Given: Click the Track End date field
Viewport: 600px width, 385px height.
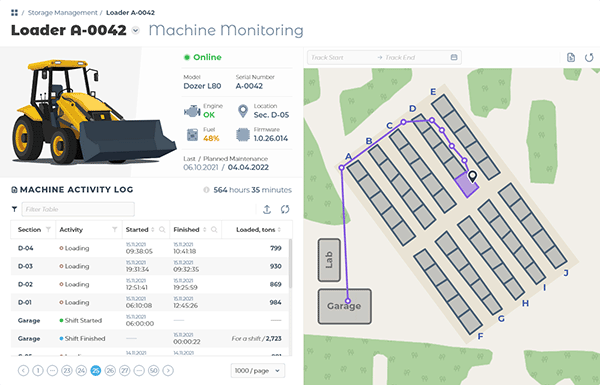Looking at the screenshot, I should click(415, 57).
